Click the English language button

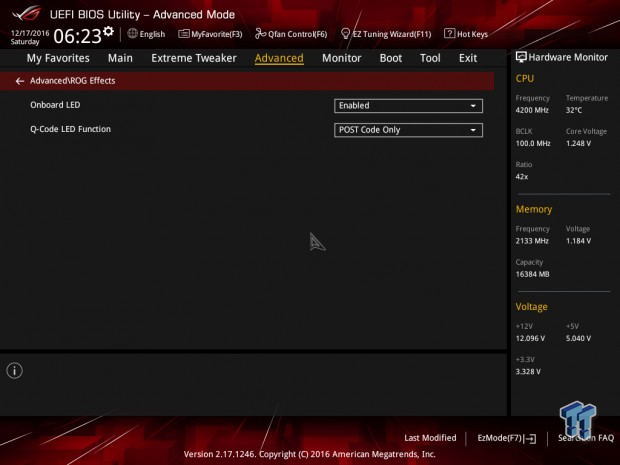[146, 34]
